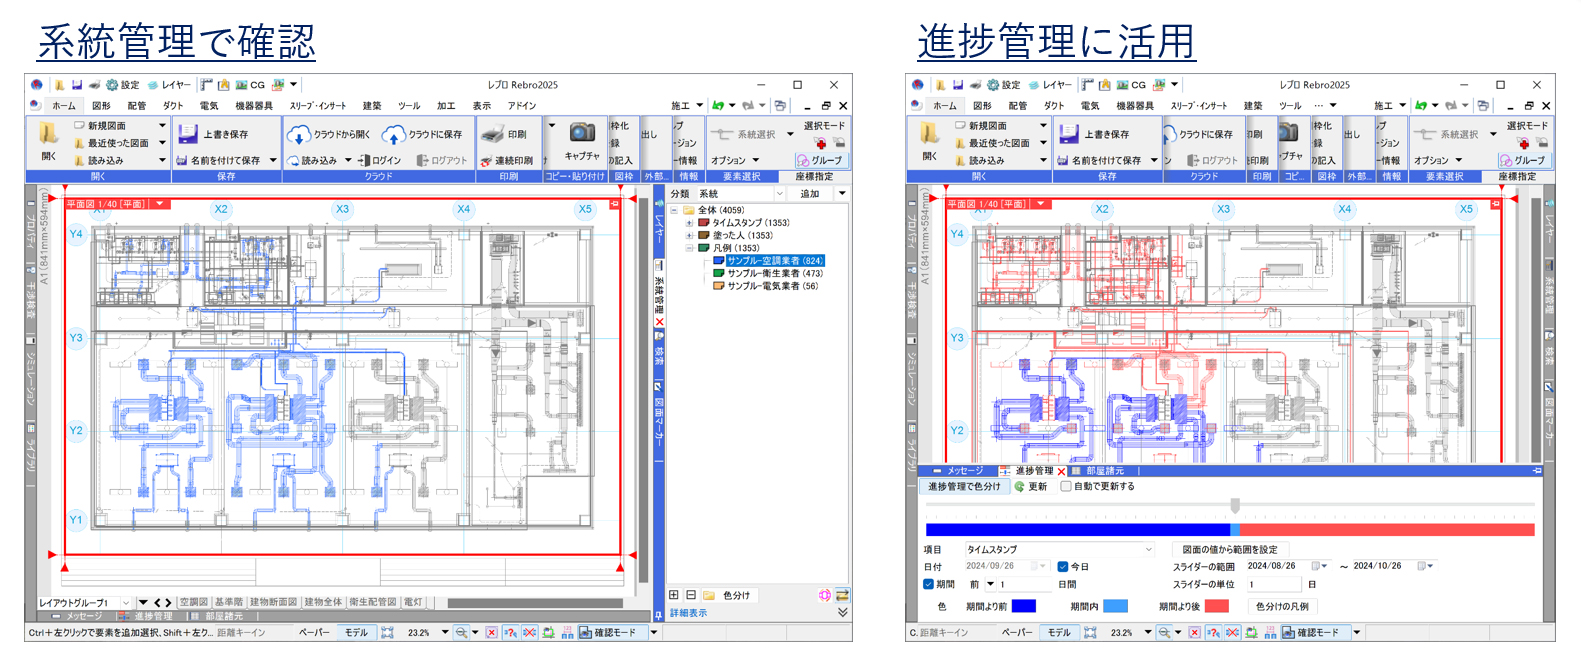1581x669 pixels.
Task: Click the 更新 refresh icon in progress panel
Action: pyautogui.click(x=1020, y=487)
